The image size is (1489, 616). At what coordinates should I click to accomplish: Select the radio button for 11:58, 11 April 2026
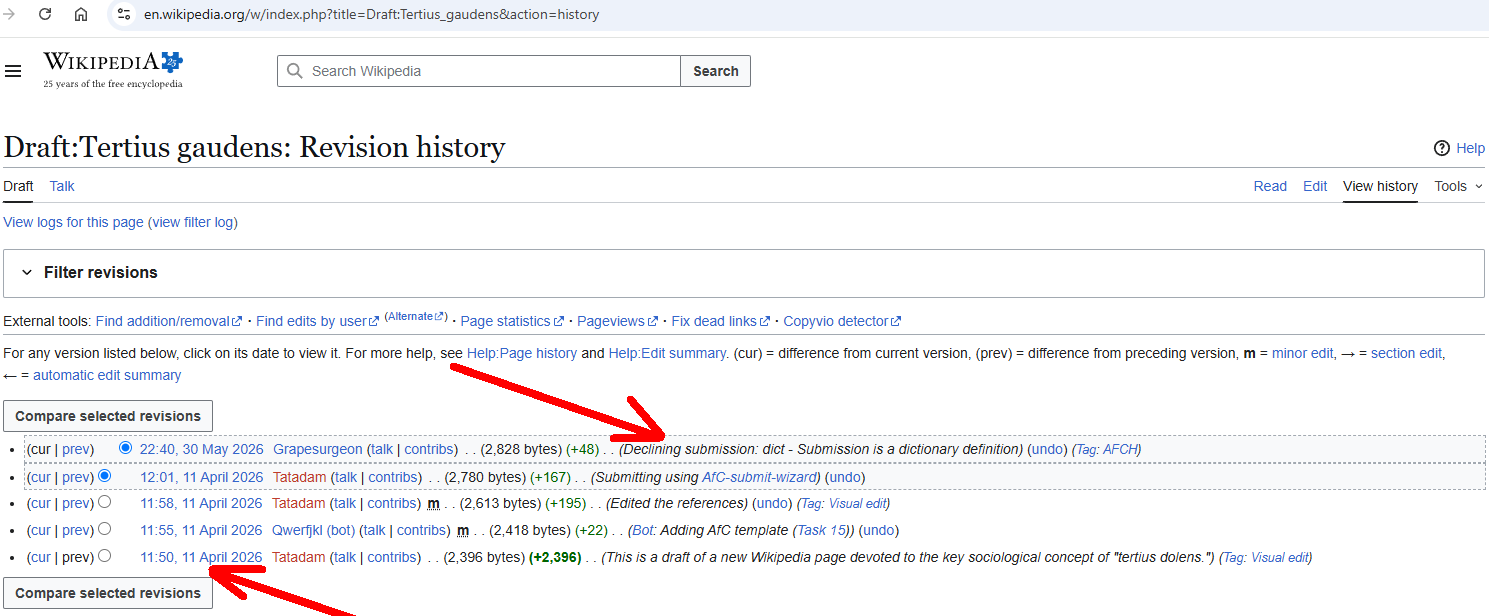pos(105,502)
